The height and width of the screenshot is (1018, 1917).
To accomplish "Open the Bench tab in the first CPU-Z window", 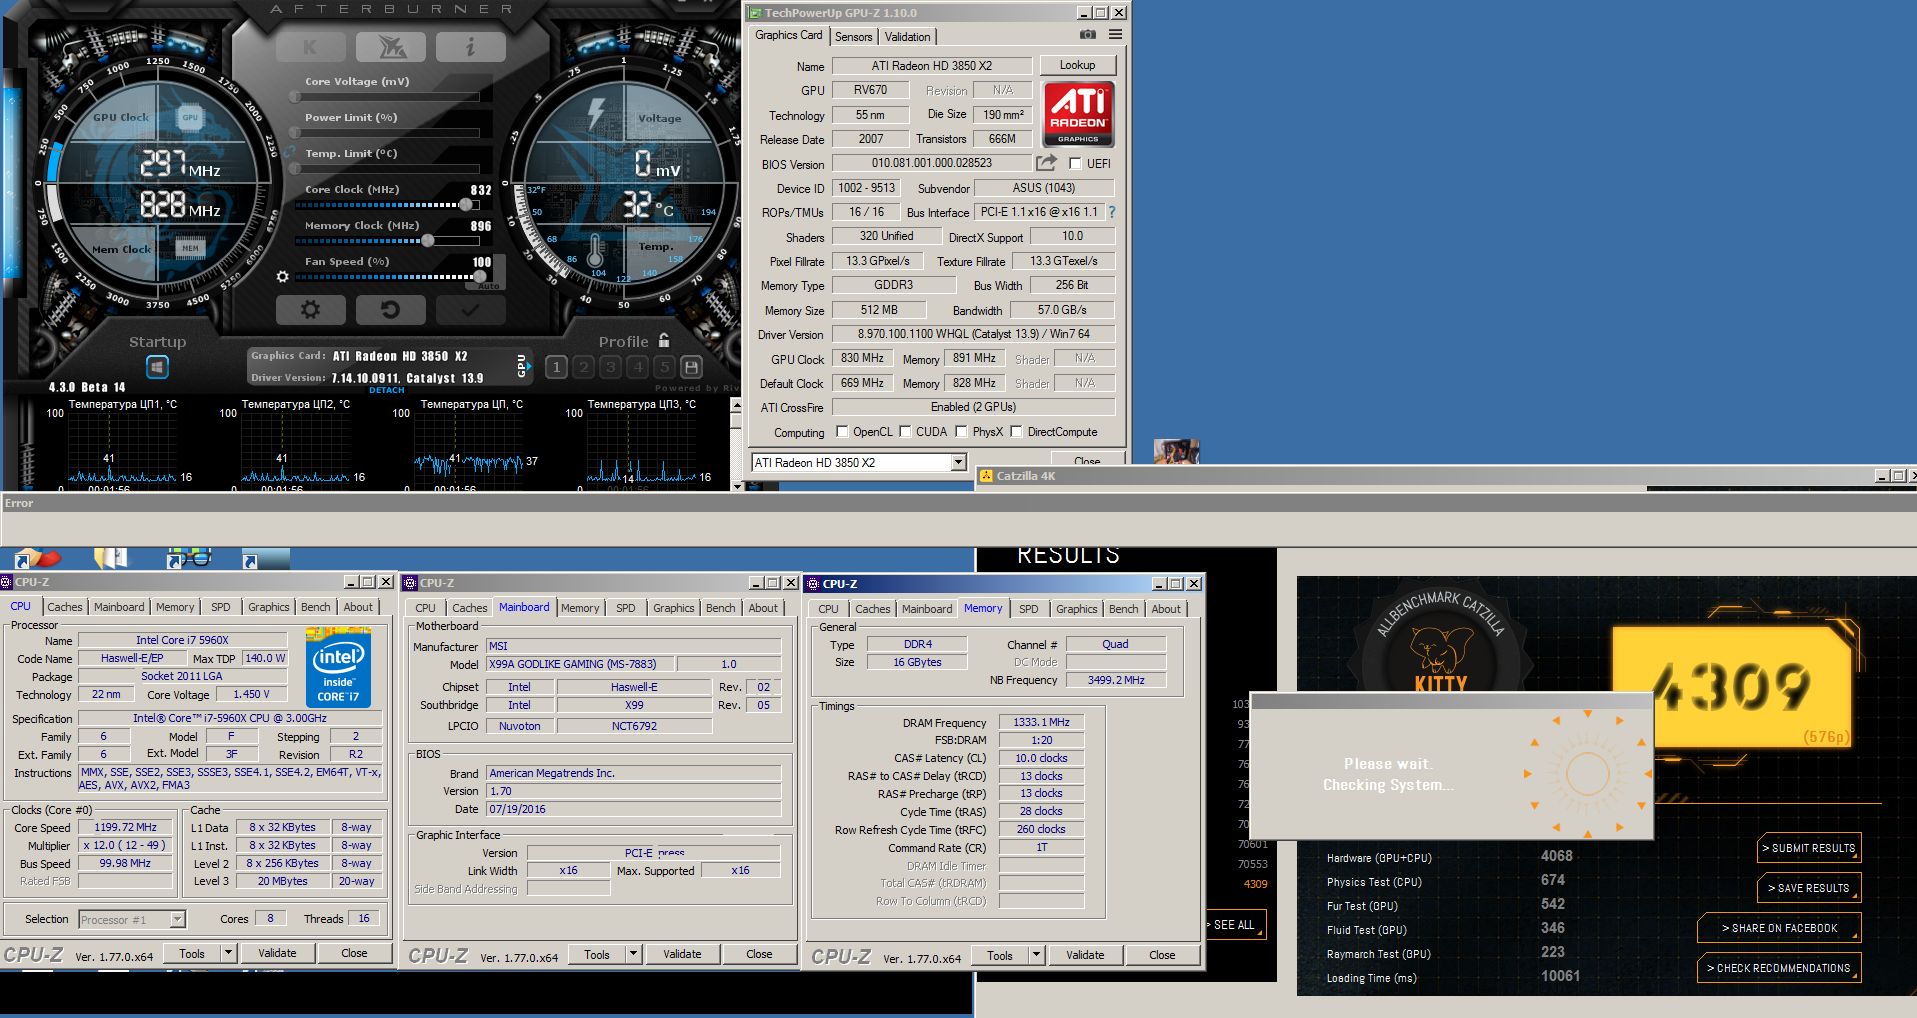I will (x=315, y=607).
